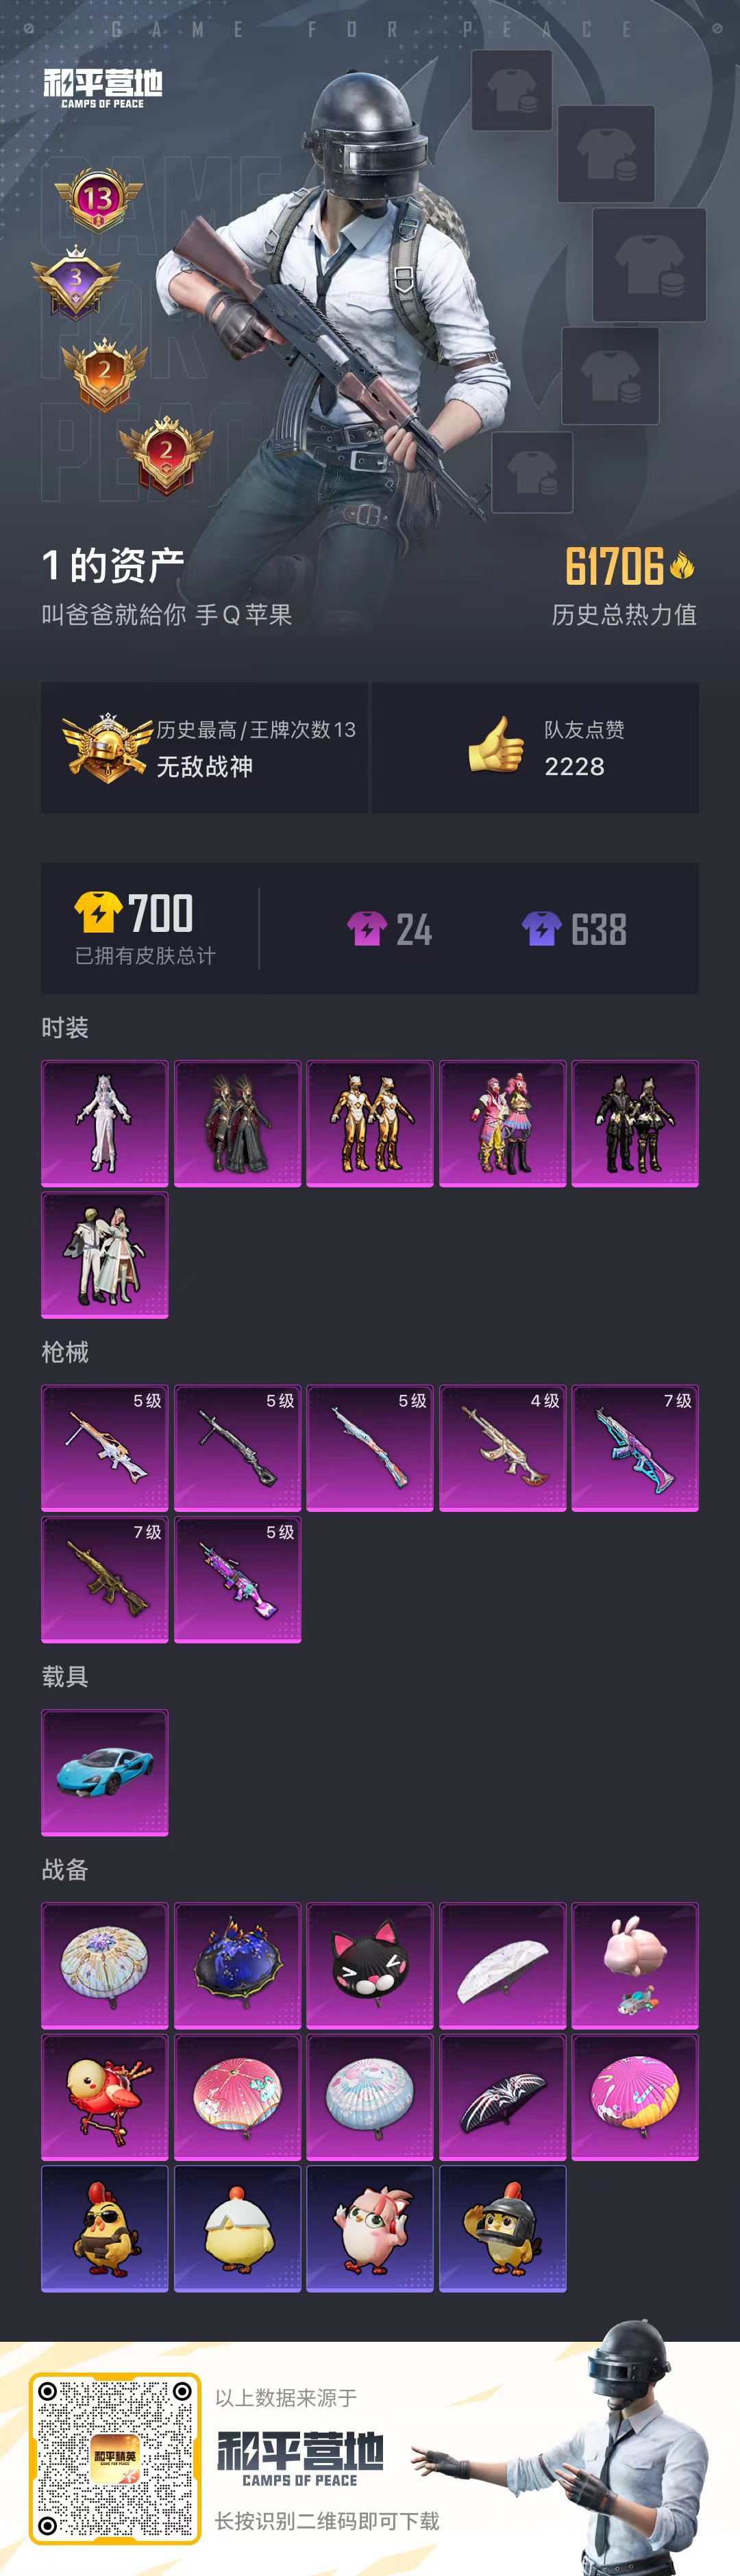740x2576 pixels.
Task: Click the badge with number 13
Action: click(97, 199)
